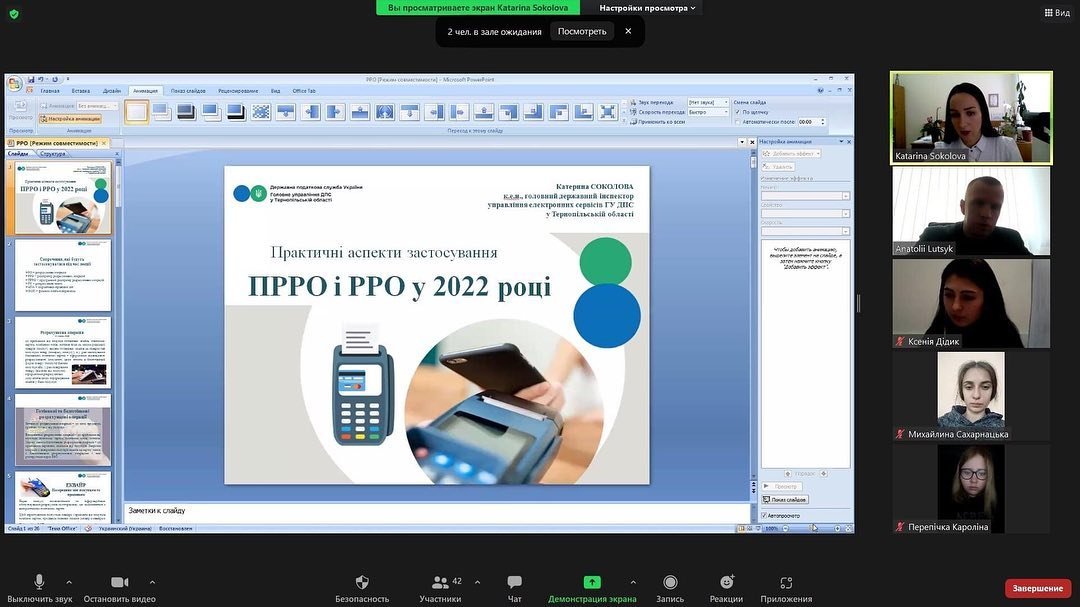Viewport: 1080px width, 607px height.
Task: Adjust the PowerPoint zoom slider
Action: click(x=812, y=528)
